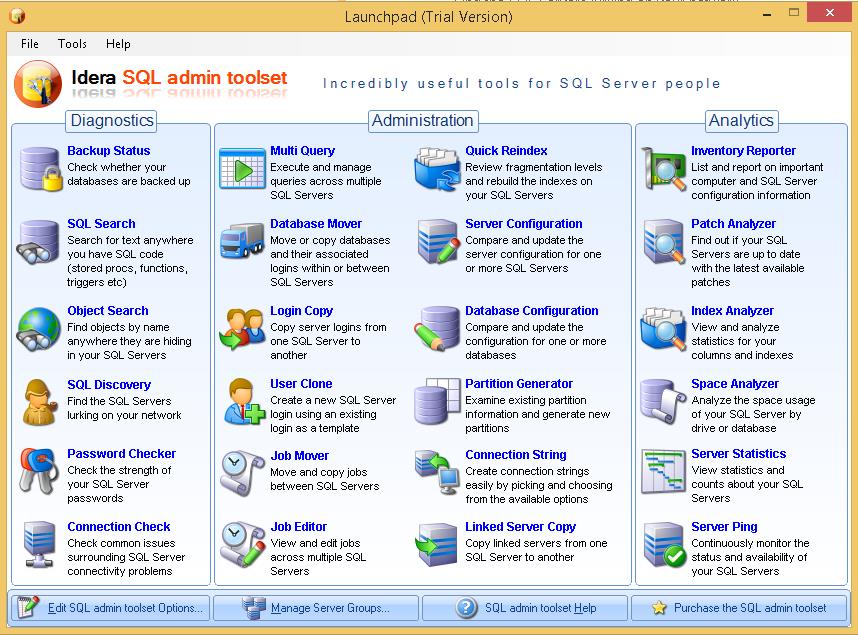Click the Database Mover link
858x635 pixels.
point(316,223)
